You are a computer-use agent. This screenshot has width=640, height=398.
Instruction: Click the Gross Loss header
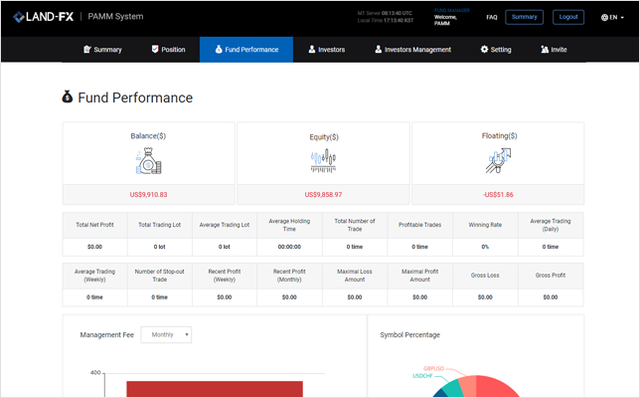(x=485, y=276)
